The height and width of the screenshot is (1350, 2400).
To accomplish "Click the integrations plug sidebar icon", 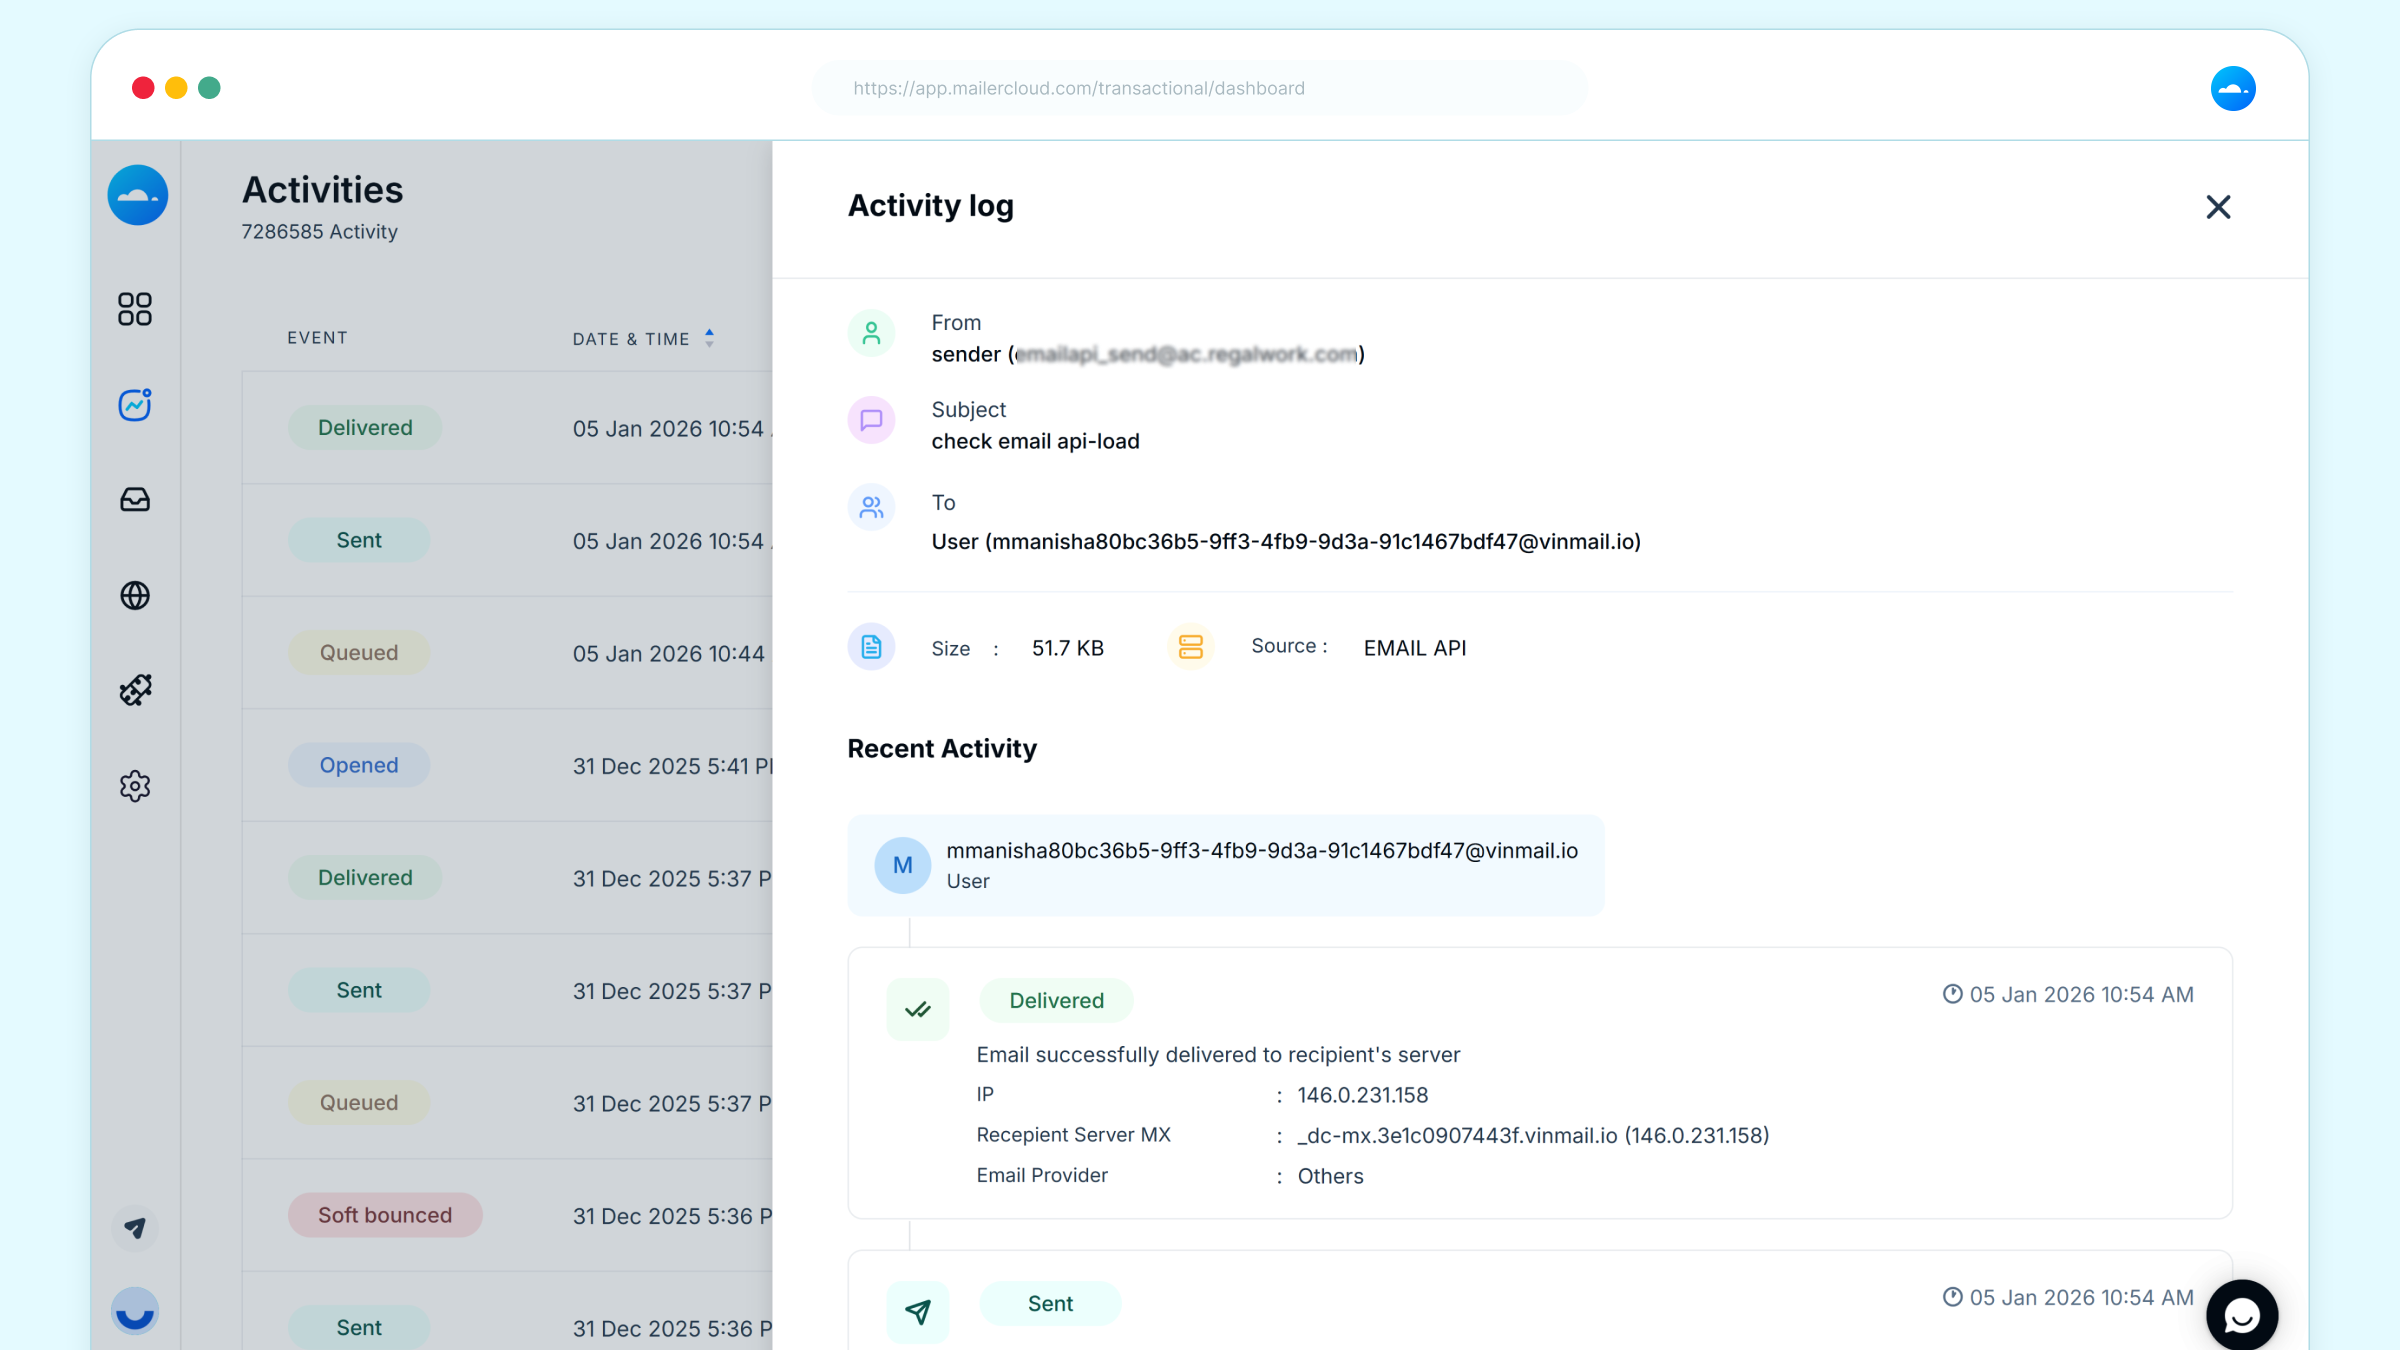I will pos(135,690).
